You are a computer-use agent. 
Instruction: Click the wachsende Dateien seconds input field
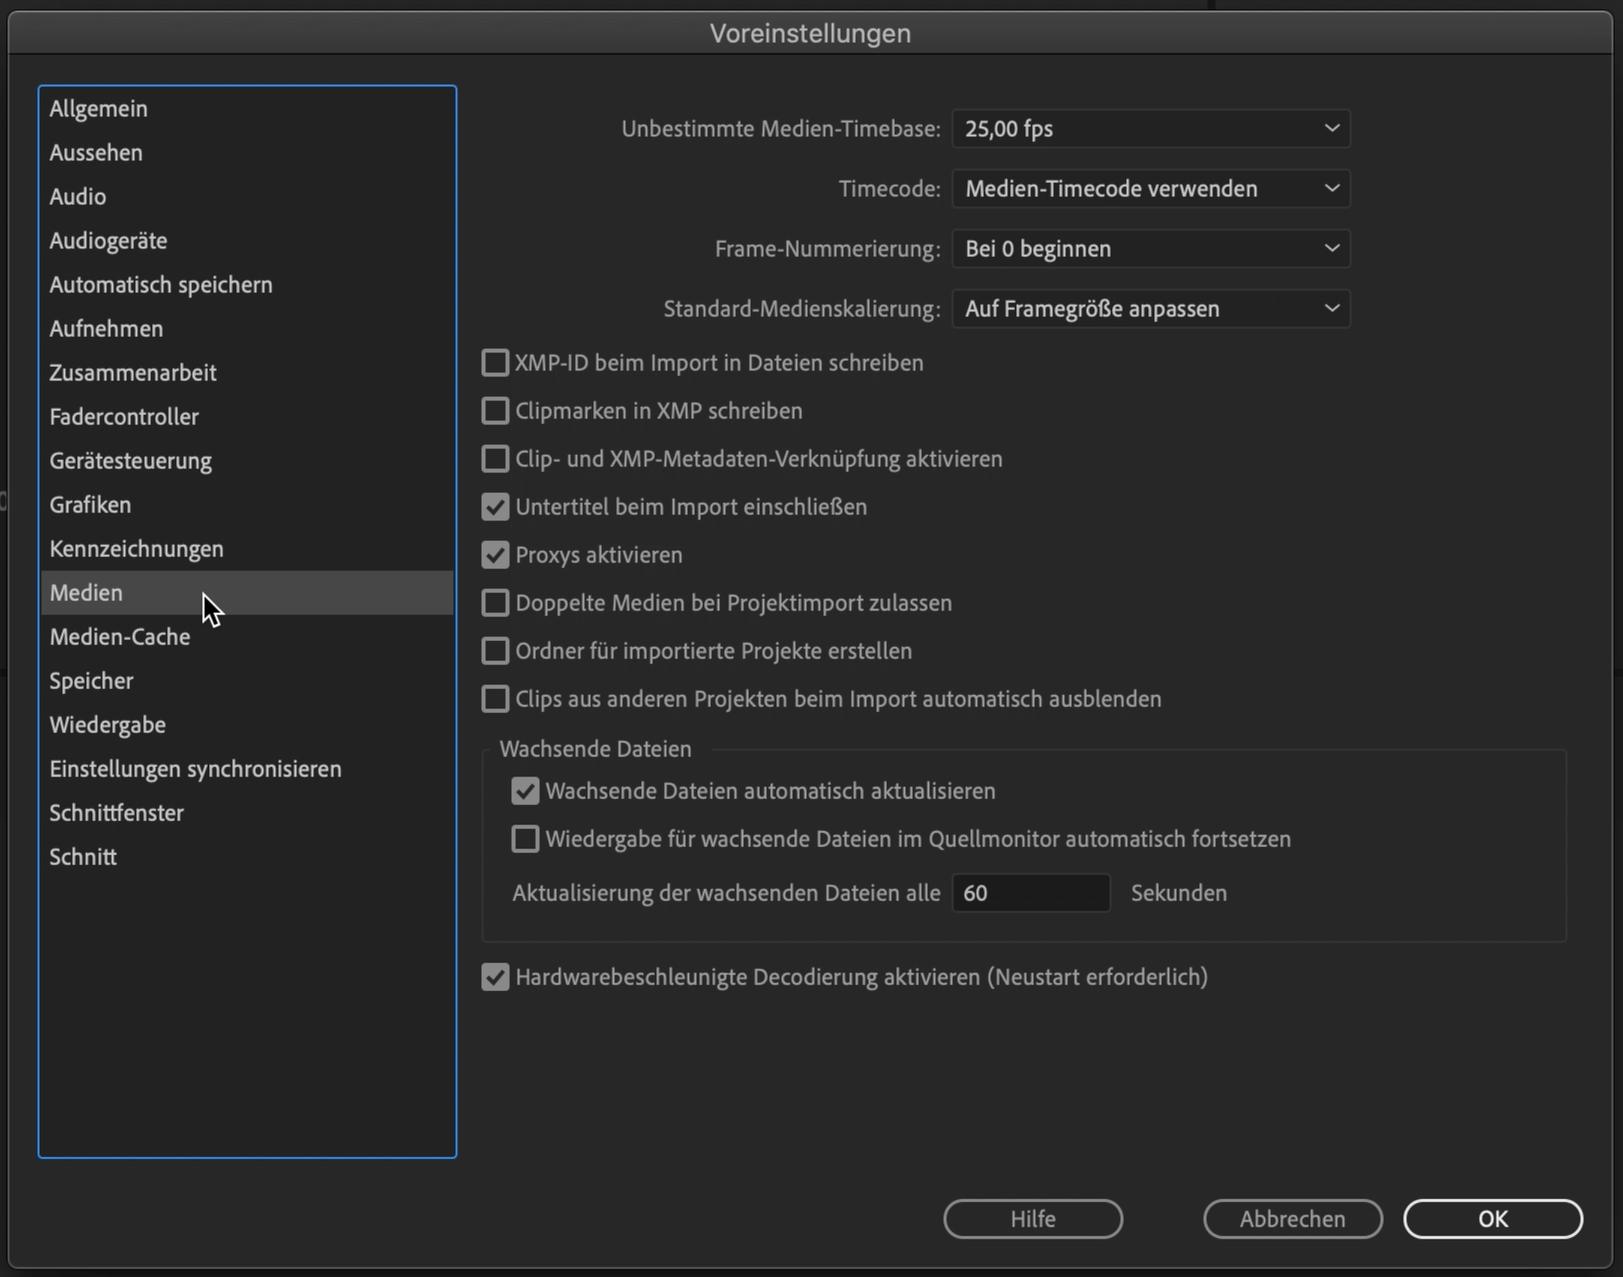(x=1030, y=893)
